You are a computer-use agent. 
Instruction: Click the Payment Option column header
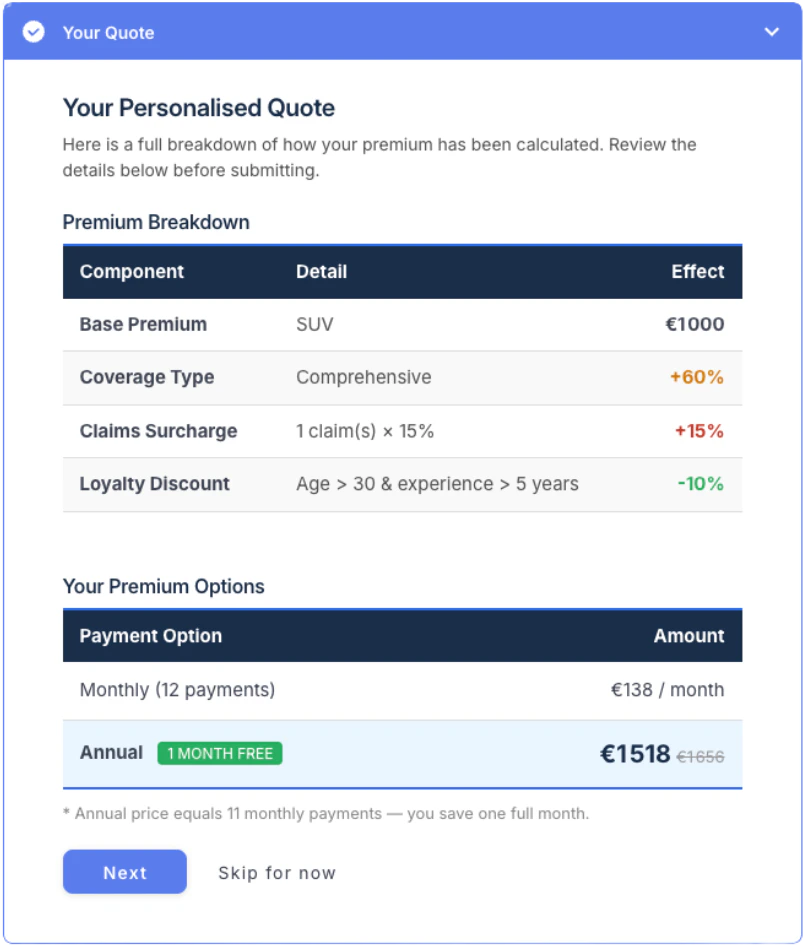tap(151, 635)
